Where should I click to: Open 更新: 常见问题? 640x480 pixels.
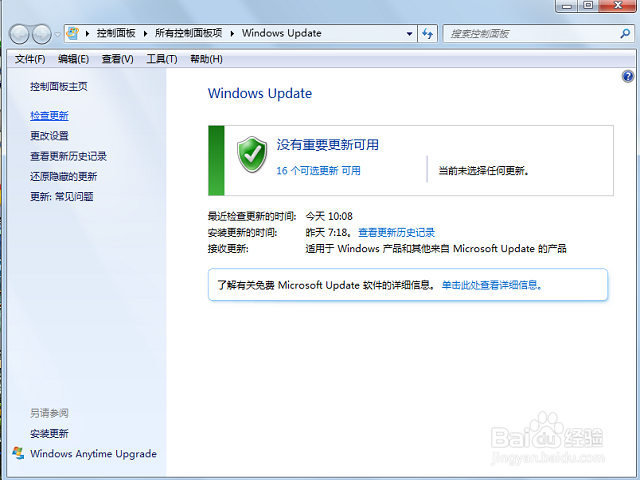(x=62, y=197)
